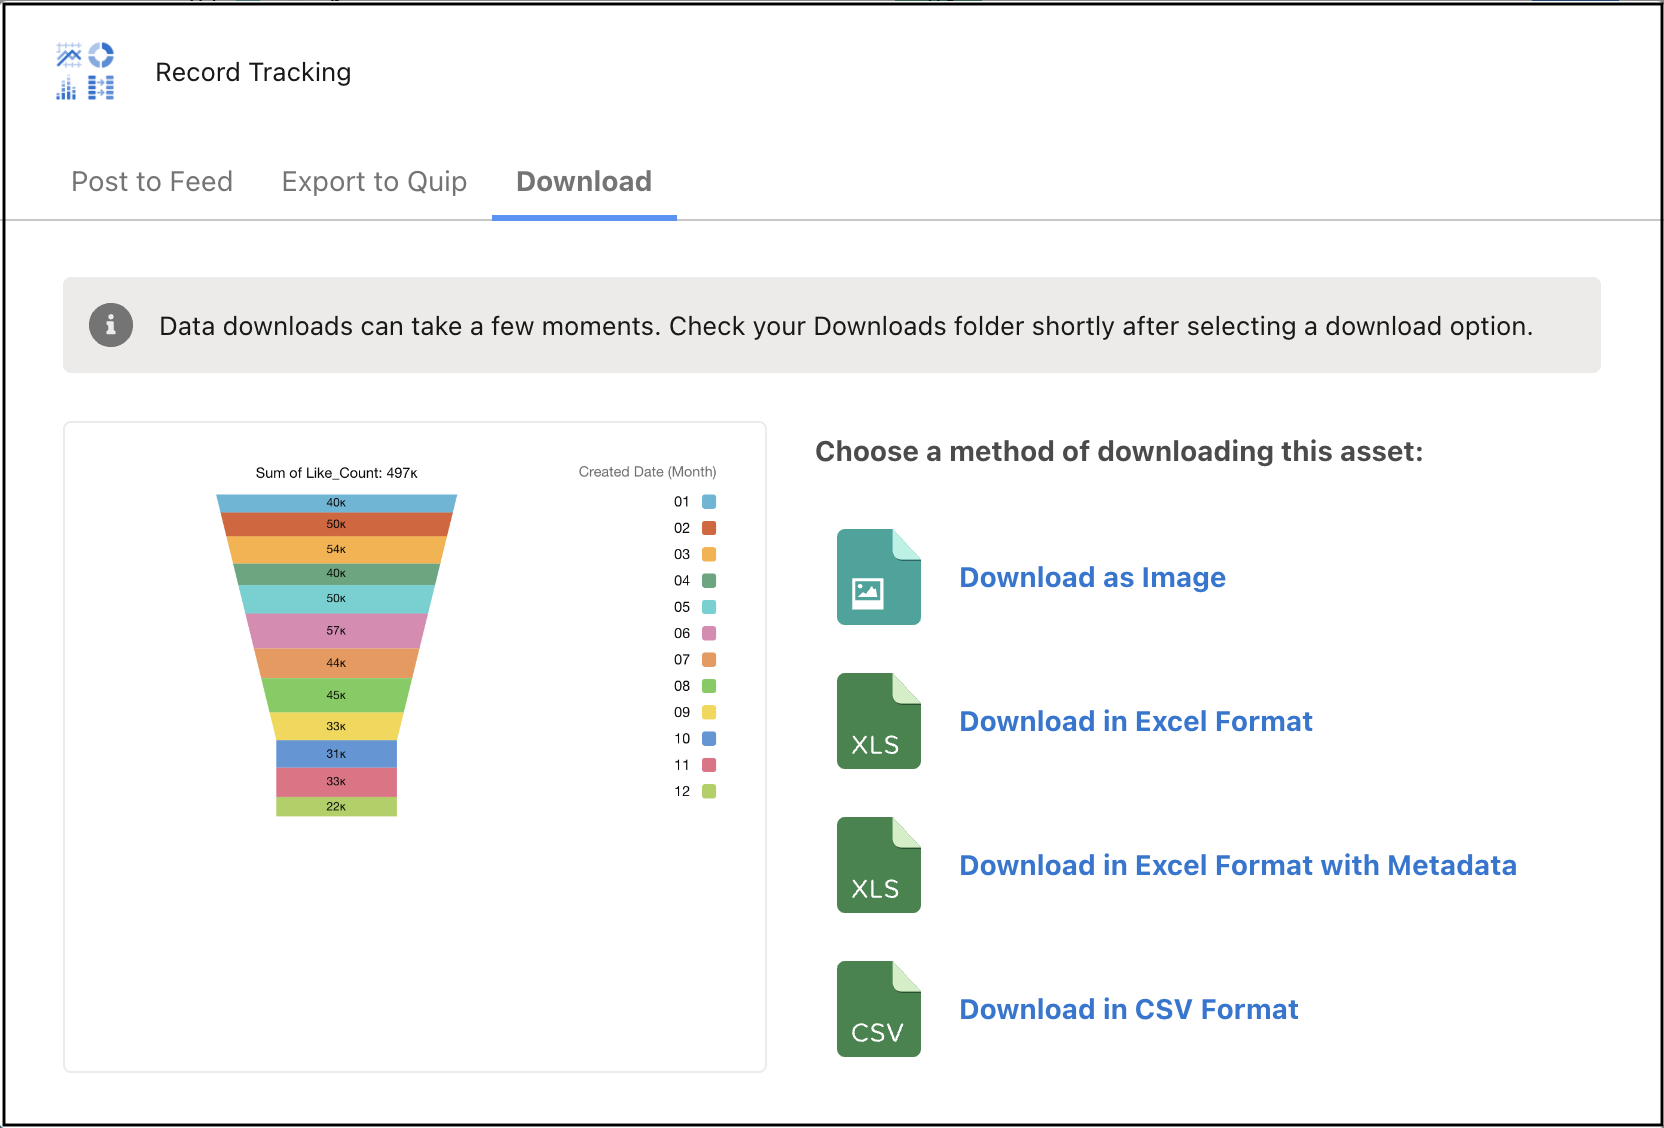Click the green image file icon
The width and height of the screenshot is (1664, 1128).
(878, 578)
